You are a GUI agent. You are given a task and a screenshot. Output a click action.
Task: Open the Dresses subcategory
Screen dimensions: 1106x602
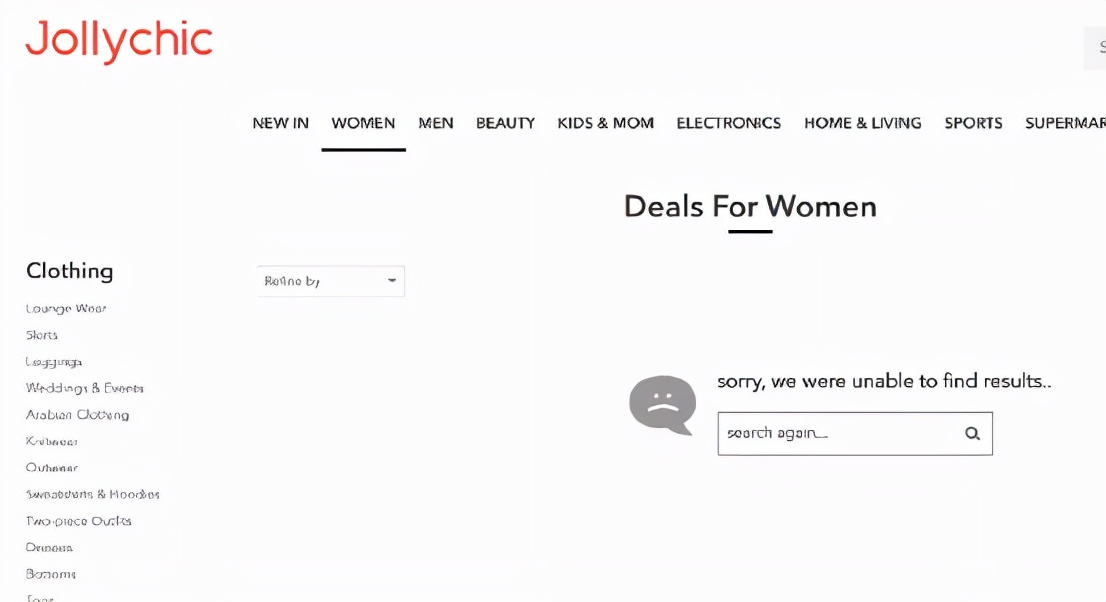pos(49,548)
